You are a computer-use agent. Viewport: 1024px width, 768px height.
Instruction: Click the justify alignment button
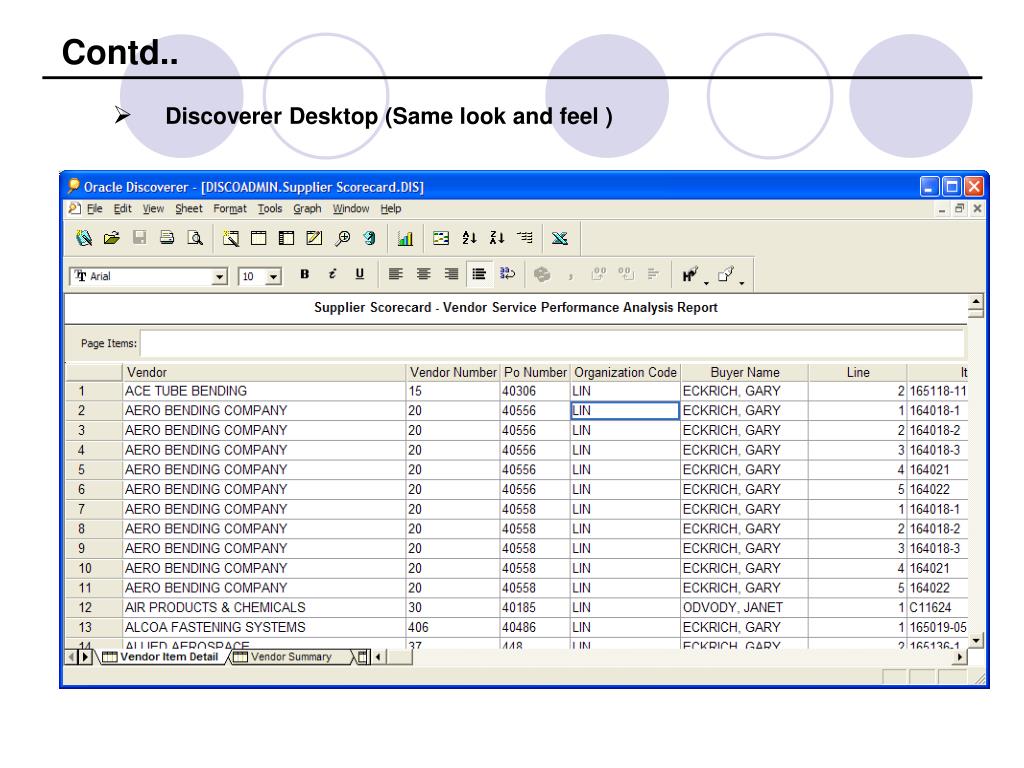479,274
